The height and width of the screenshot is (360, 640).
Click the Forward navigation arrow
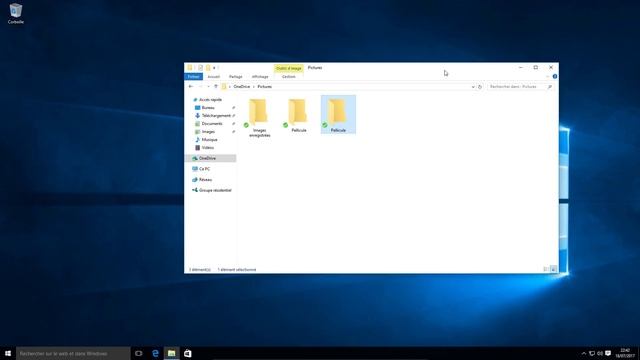pyautogui.click(x=200, y=87)
